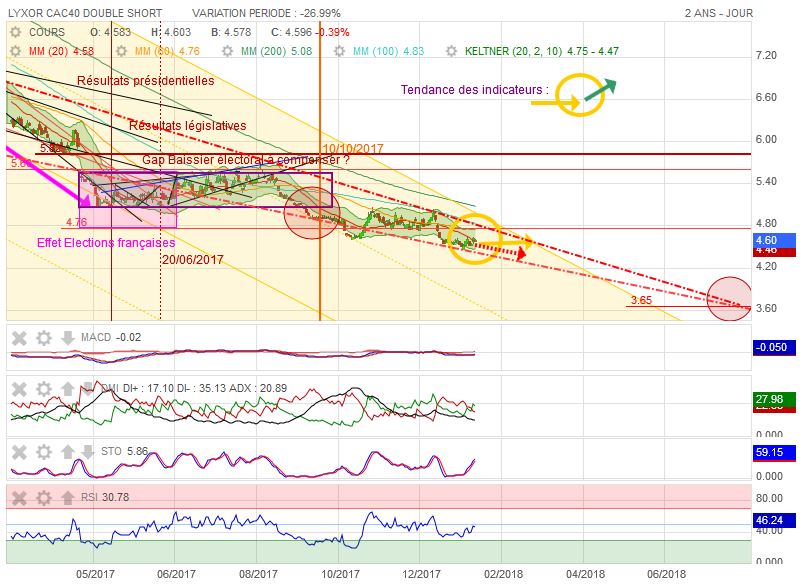Click the -0.39% daily change value

click(333, 32)
